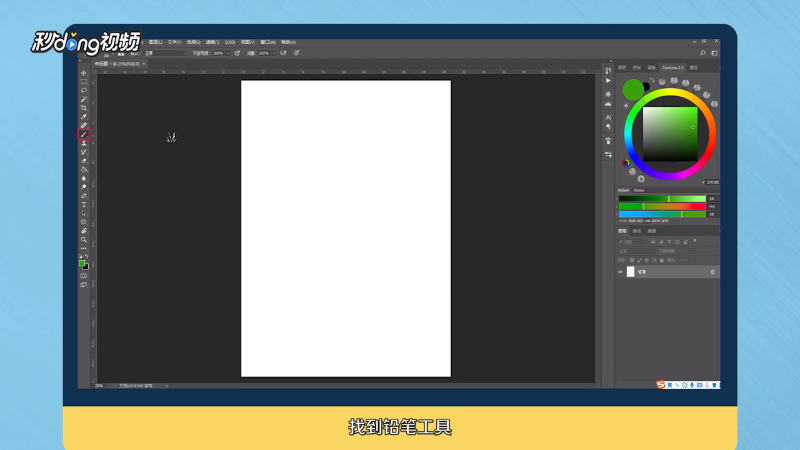
Task: Click the Background layer thumbnail
Action: [631, 272]
